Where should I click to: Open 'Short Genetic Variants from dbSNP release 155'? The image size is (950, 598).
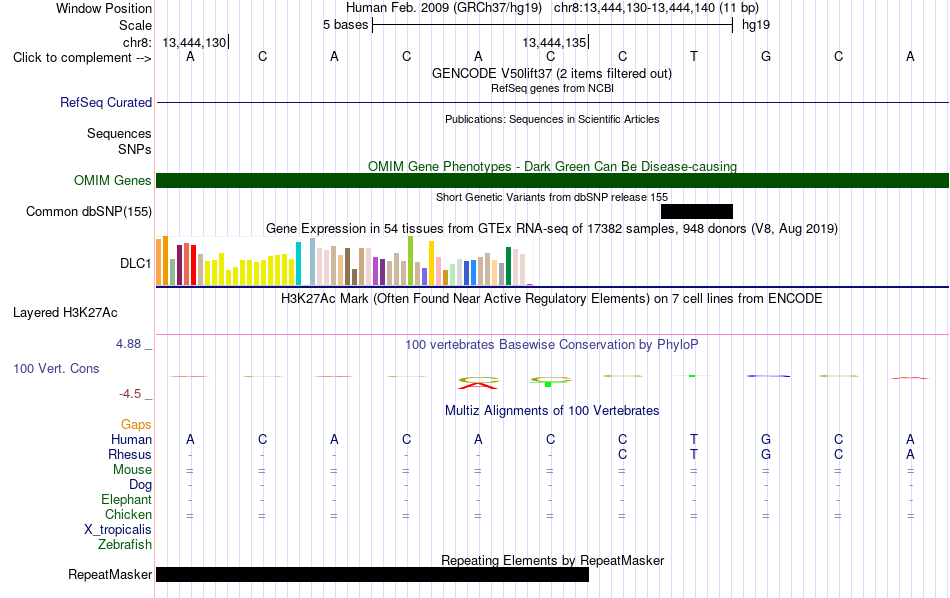point(552,198)
